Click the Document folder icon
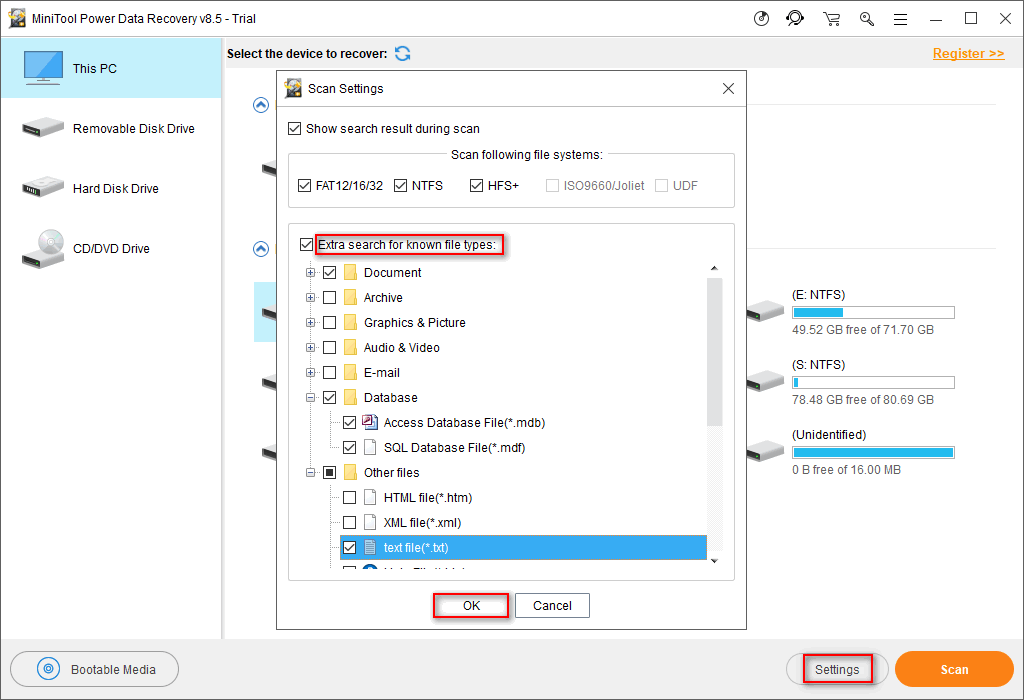The height and width of the screenshot is (700, 1024). [350, 272]
